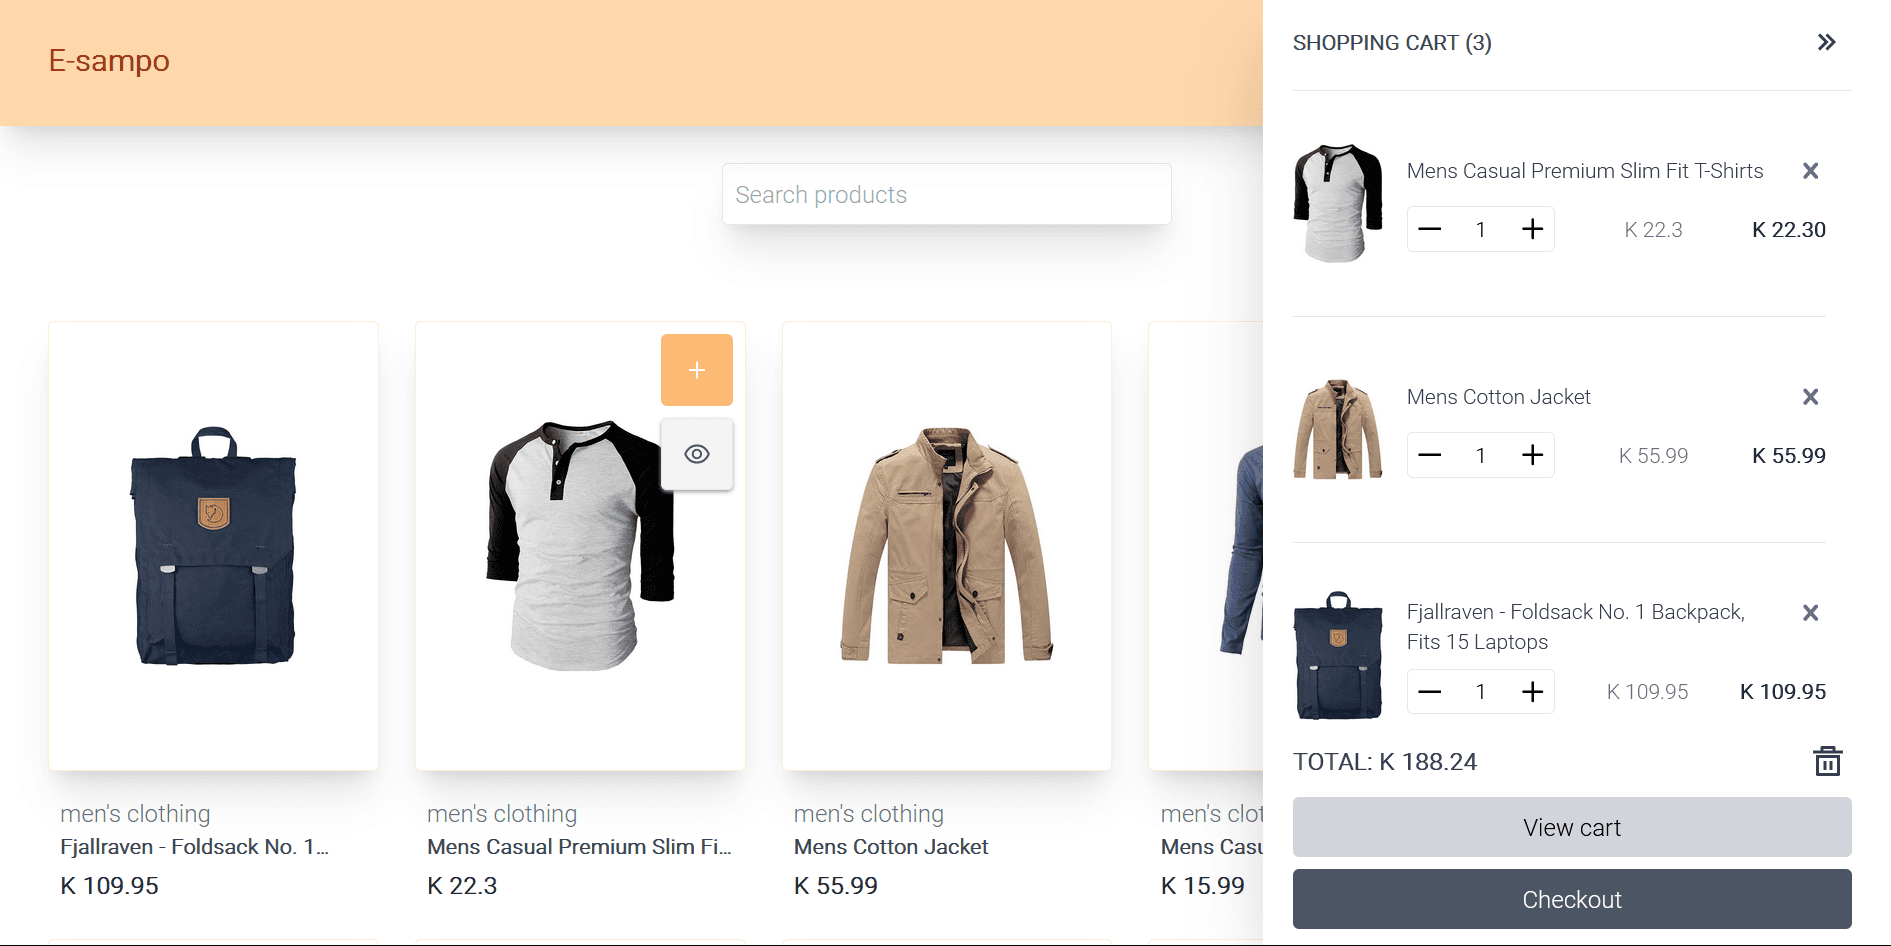
Task: Remove Mens Casual Premium Slim Fit T-Shirts from cart
Action: (x=1810, y=171)
